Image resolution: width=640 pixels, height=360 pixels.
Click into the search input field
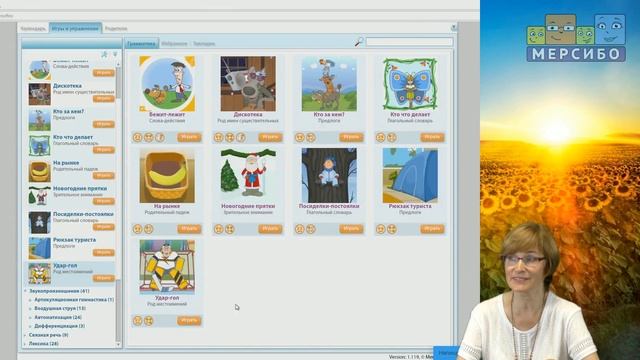(409, 42)
